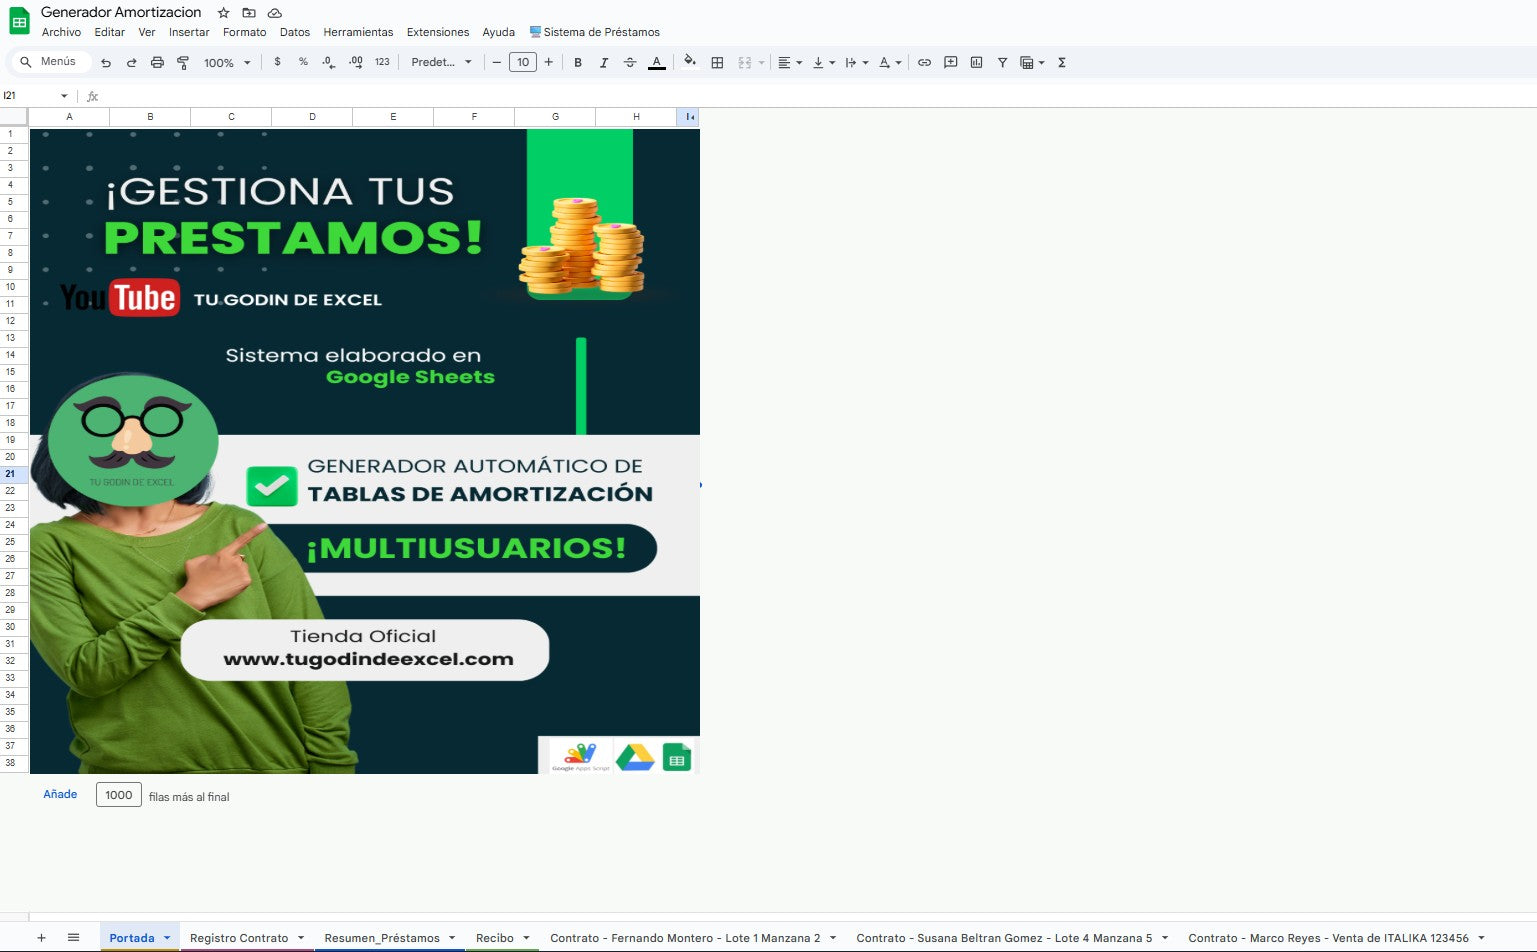Expand the Predet... font dropdown

pyautogui.click(x=441, y=63)
